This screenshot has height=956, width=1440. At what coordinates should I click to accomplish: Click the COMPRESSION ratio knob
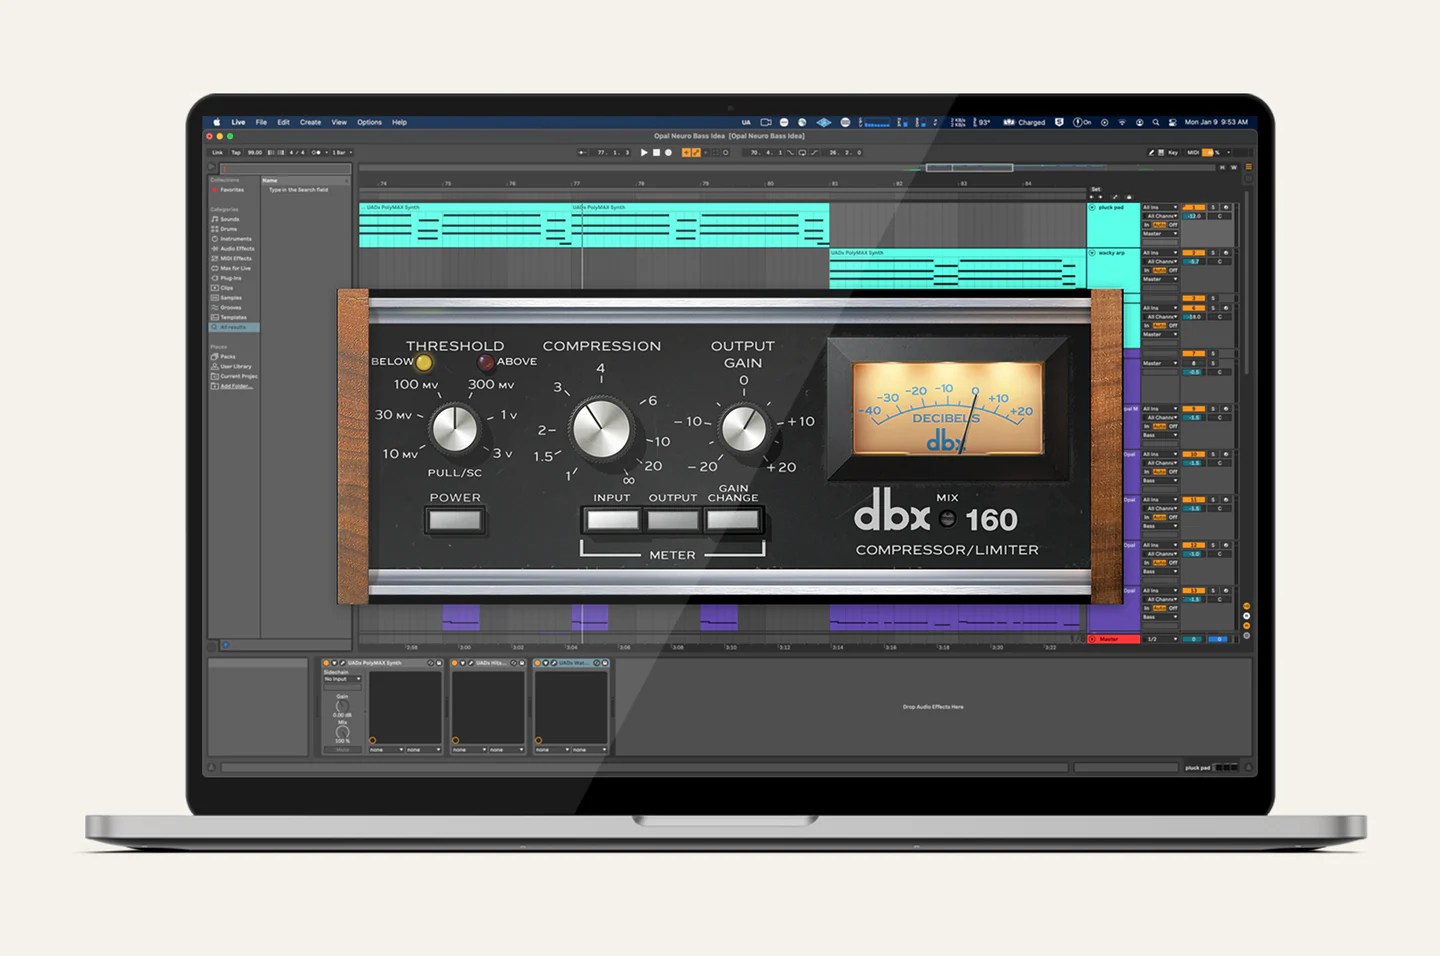(x=601, y=429)
